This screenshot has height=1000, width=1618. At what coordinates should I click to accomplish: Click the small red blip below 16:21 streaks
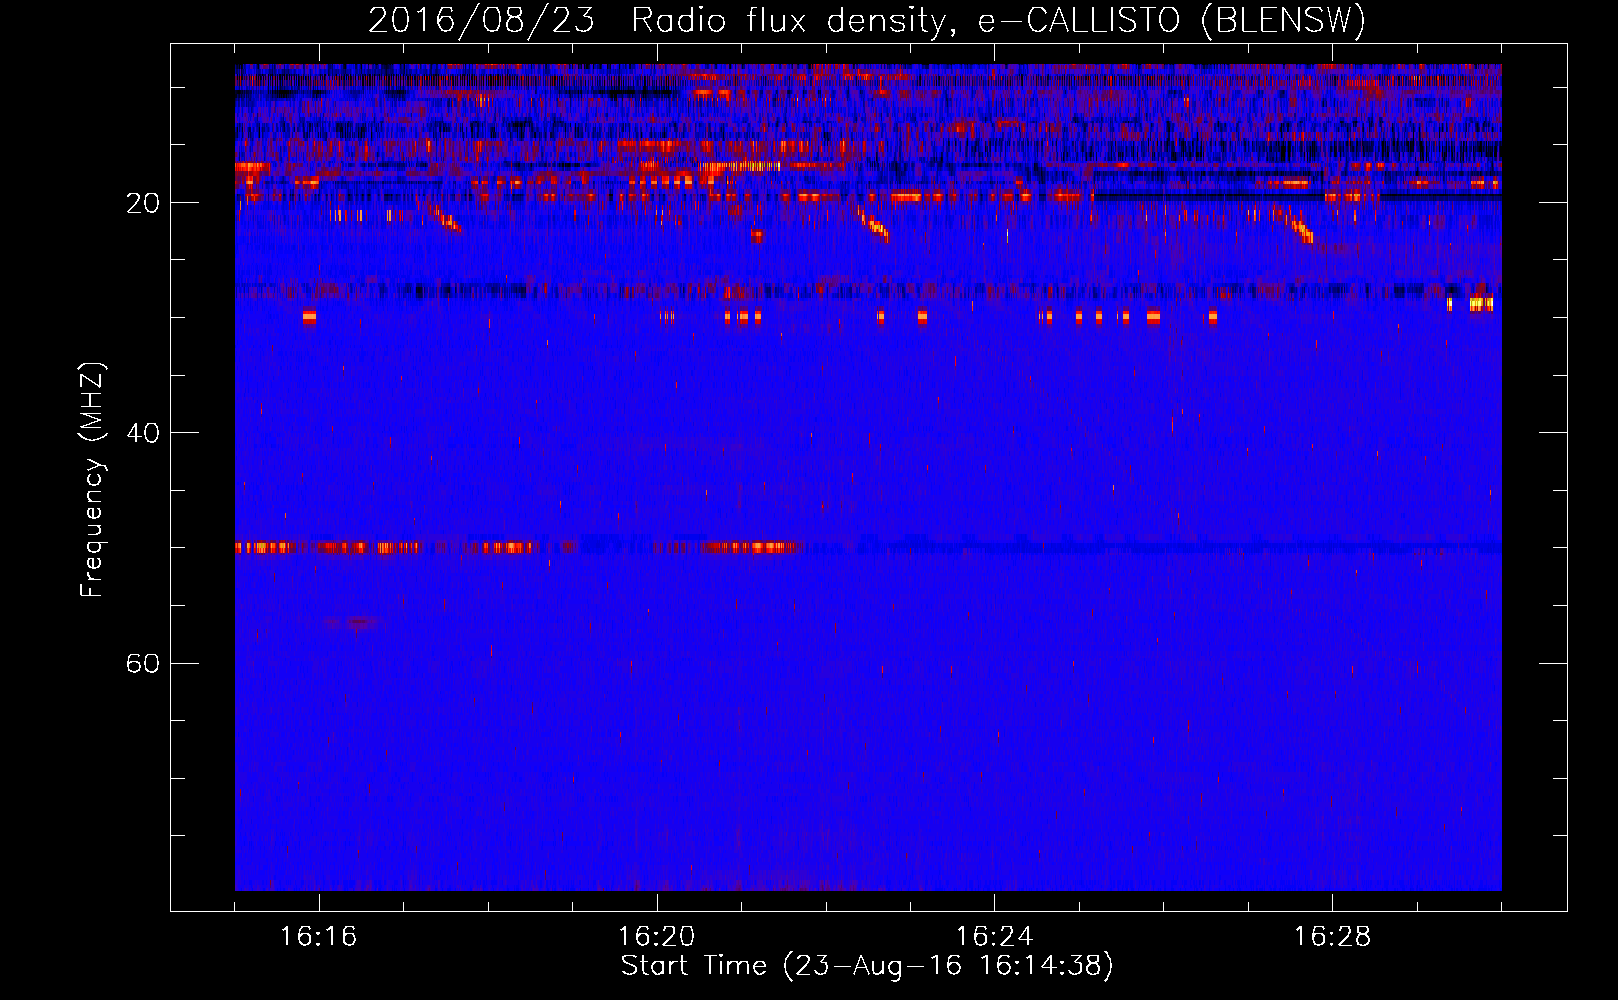757,237
